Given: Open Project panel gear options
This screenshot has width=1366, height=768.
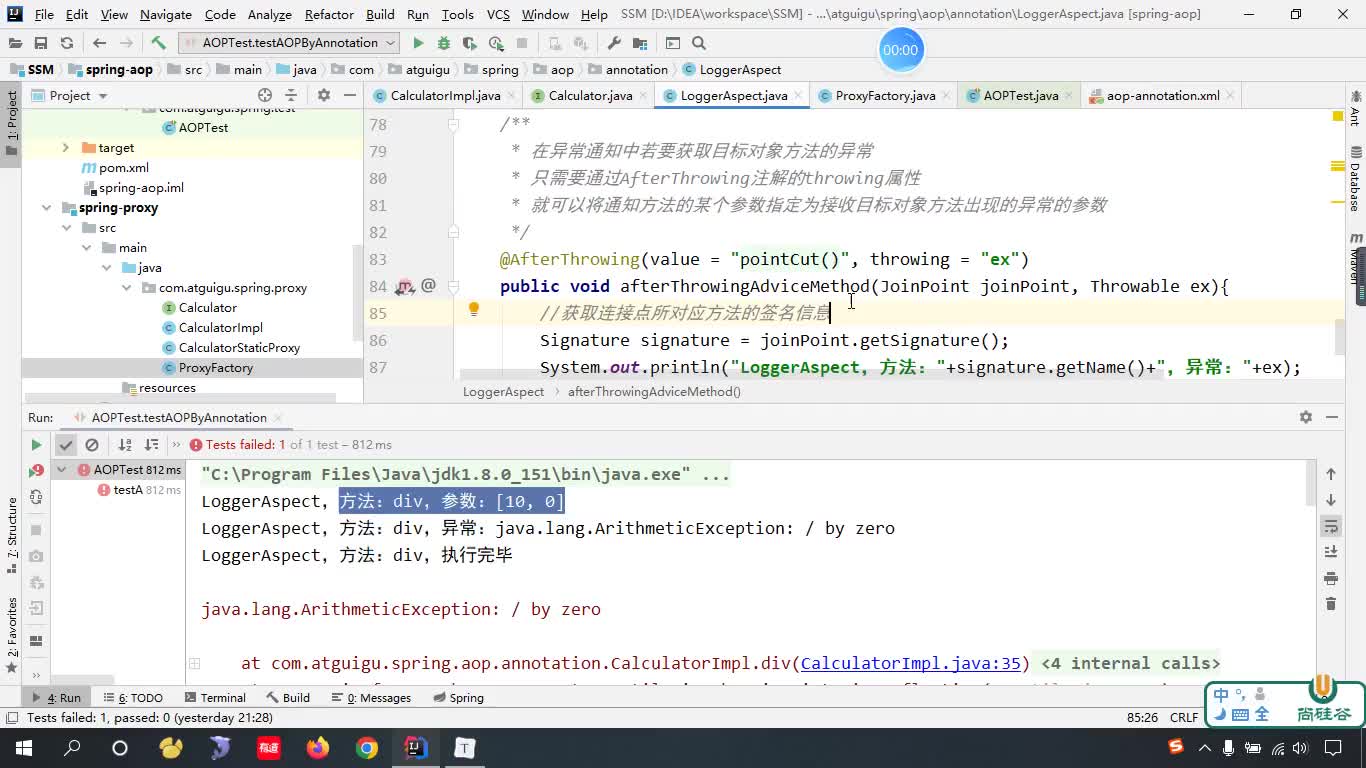Looking at the screenshot, I should [323, 95].
